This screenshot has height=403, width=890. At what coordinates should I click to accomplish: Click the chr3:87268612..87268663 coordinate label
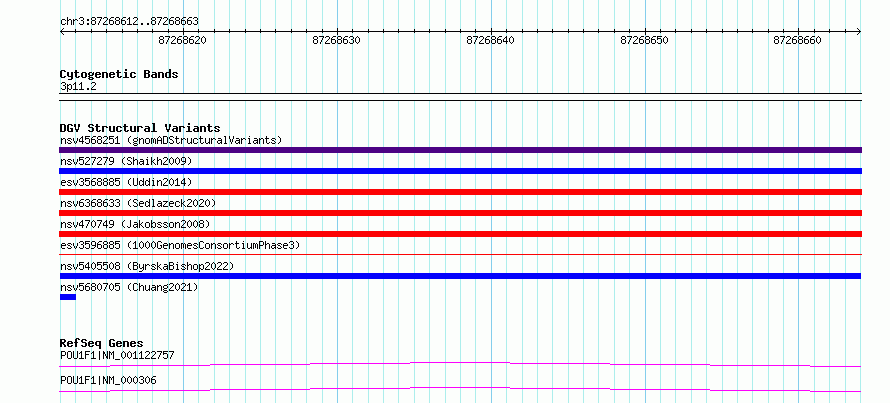(x=129, y=22)
